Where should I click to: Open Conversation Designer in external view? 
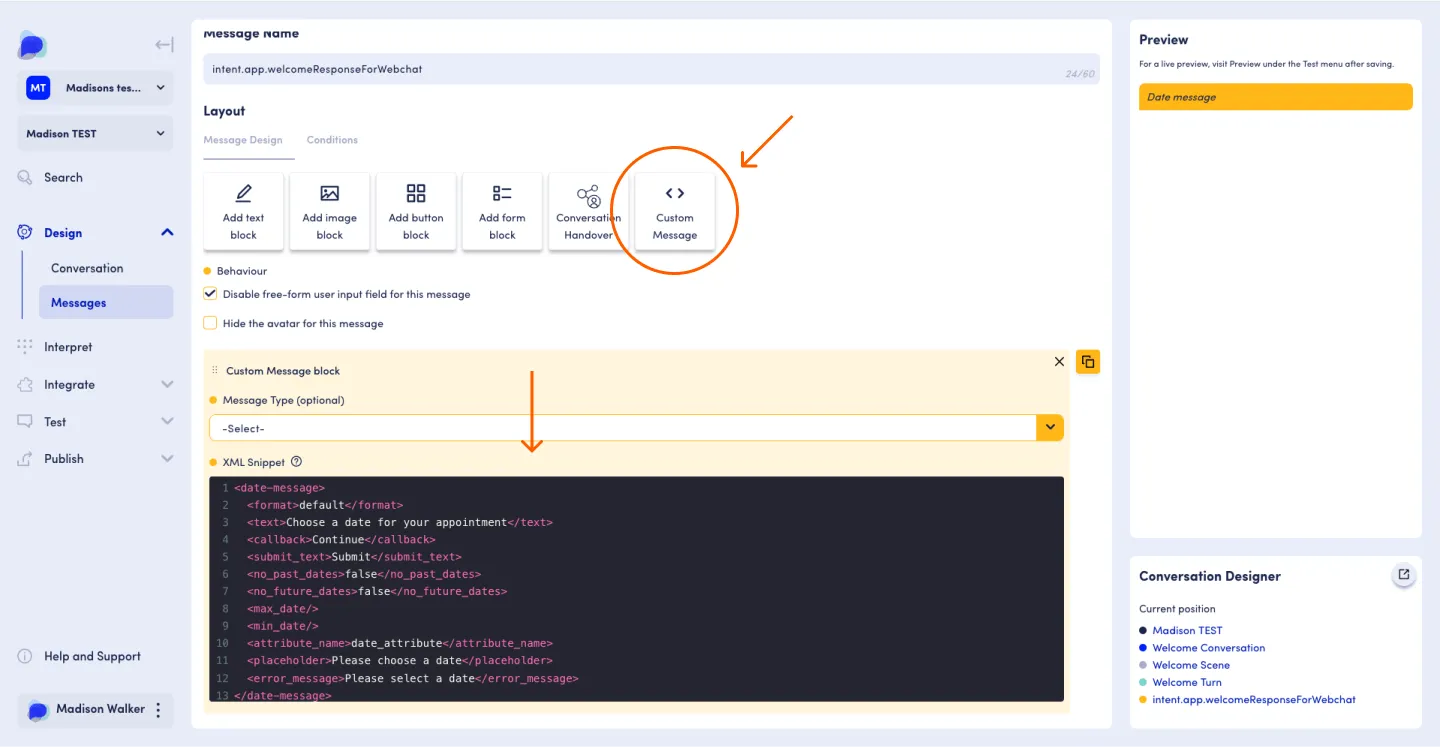click(1404, 575)
